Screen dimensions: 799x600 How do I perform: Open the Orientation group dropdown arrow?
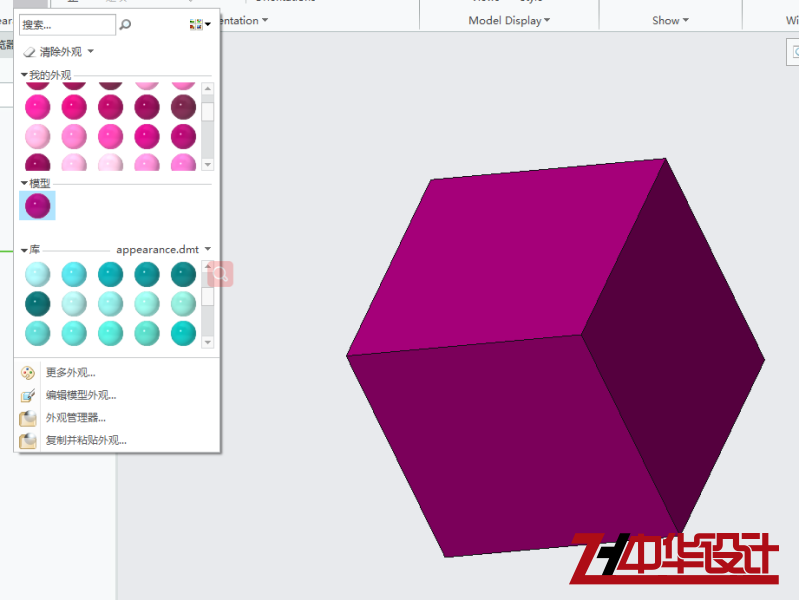(x=264, y=20)
